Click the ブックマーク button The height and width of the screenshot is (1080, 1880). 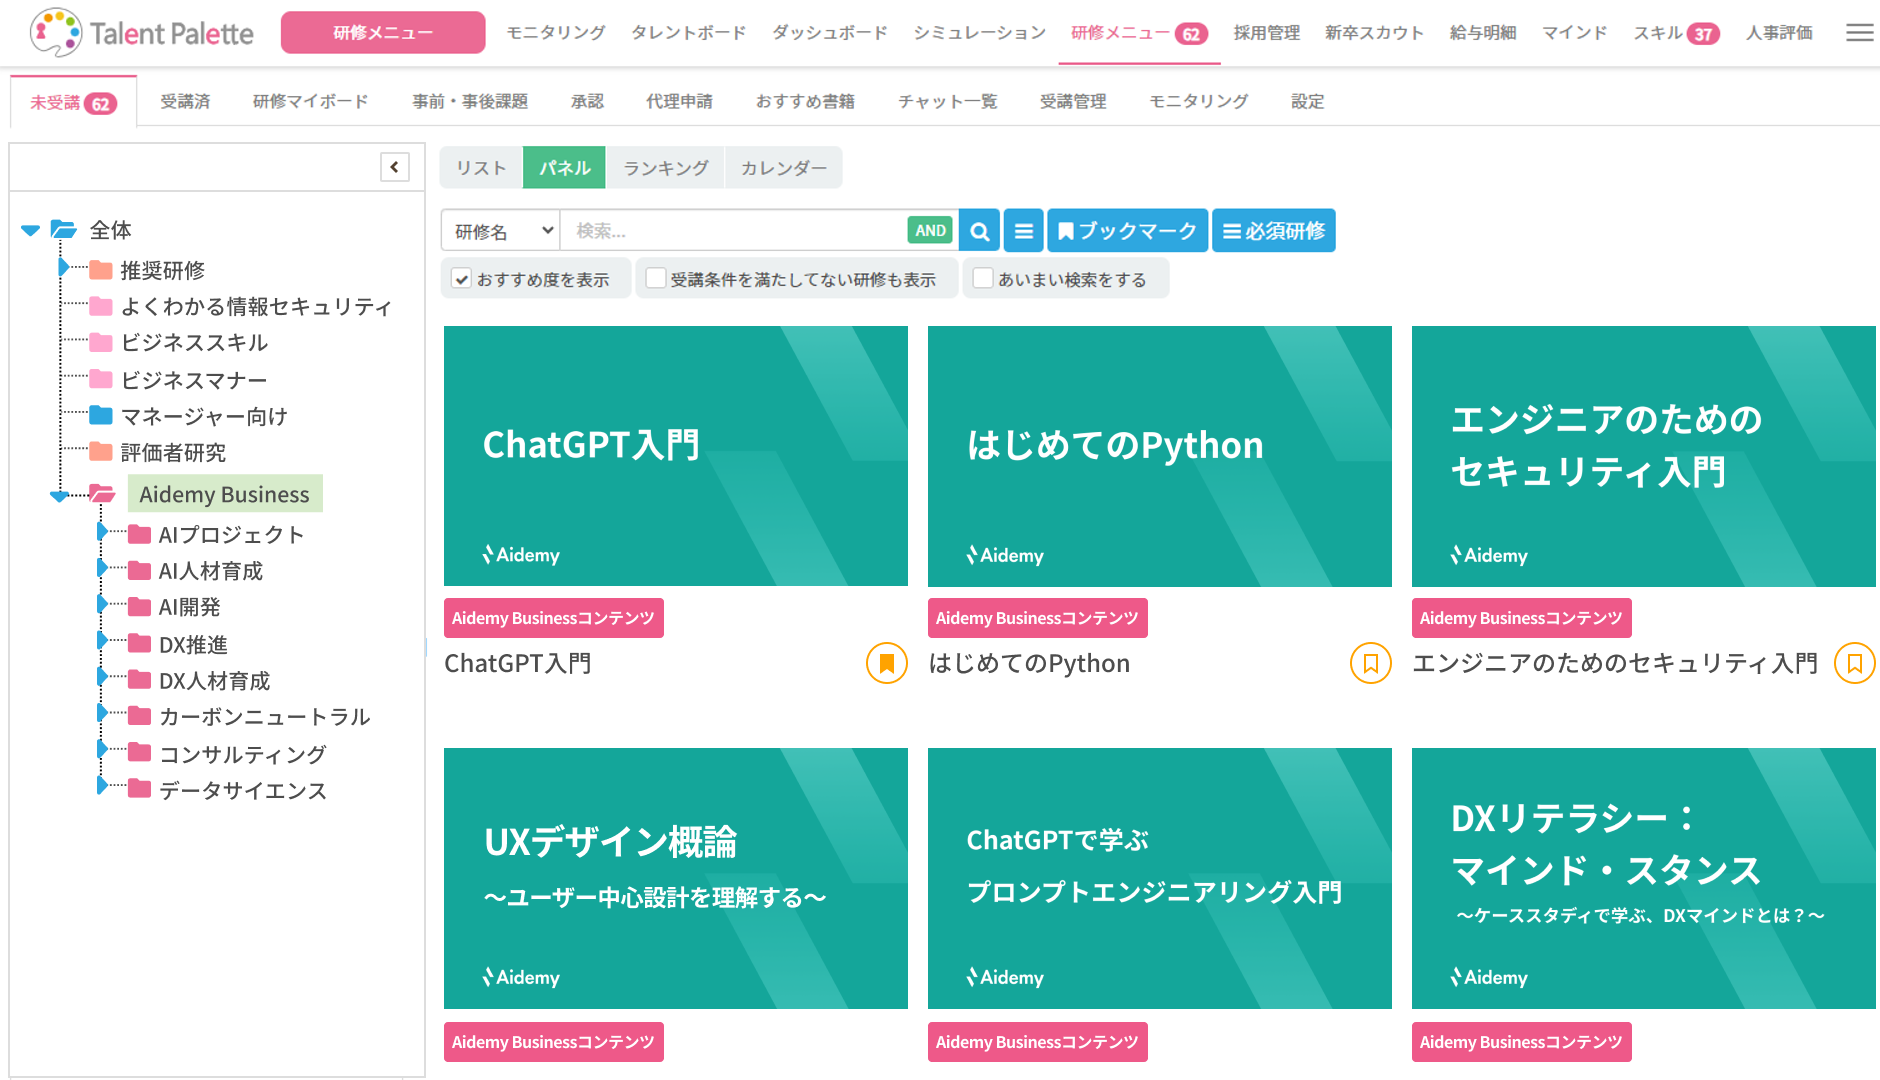pyautogui.click(x=1126, y=230)
